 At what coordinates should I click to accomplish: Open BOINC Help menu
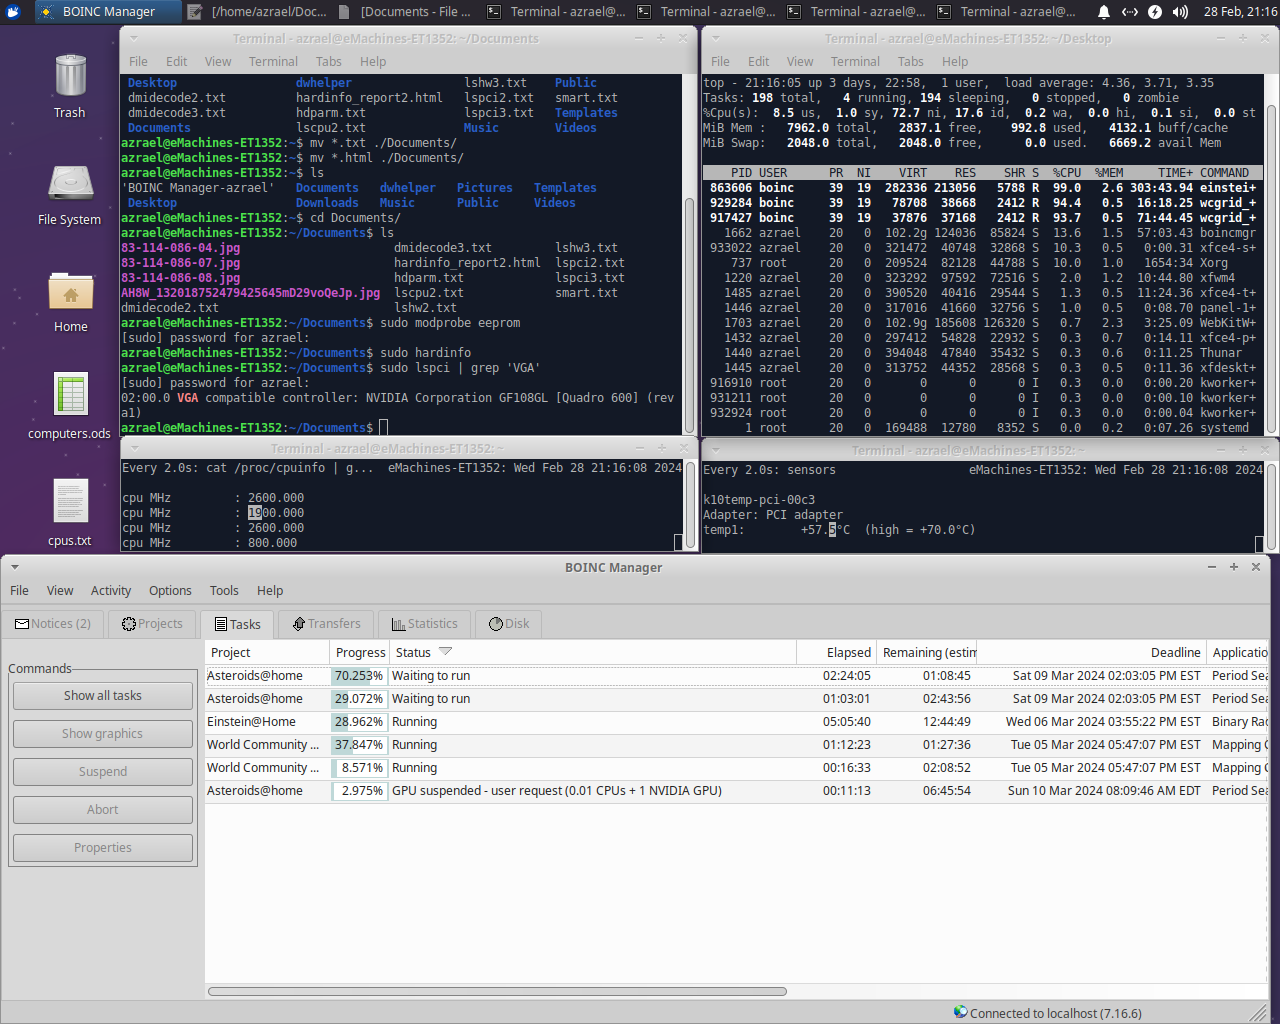click(x=270, y=591)
